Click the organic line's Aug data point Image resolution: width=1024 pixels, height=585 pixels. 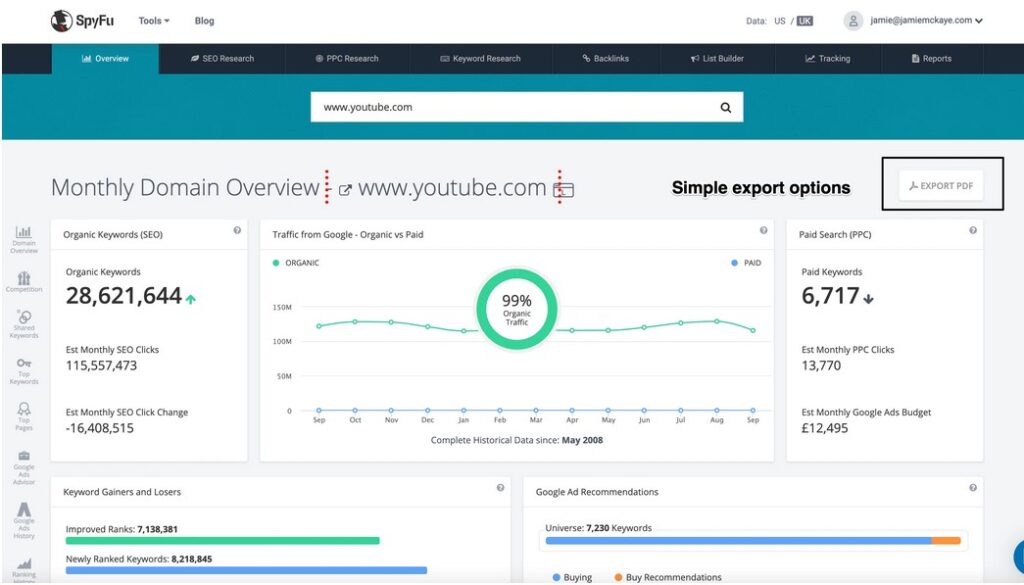pos(717,321)
